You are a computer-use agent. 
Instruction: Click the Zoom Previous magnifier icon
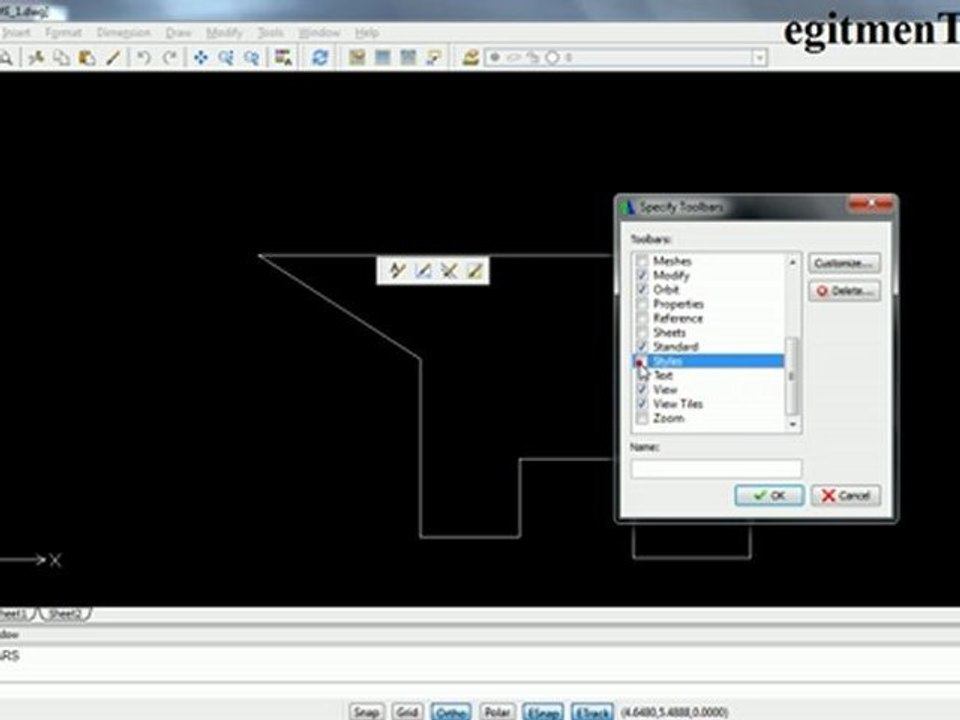click(252, 58)
